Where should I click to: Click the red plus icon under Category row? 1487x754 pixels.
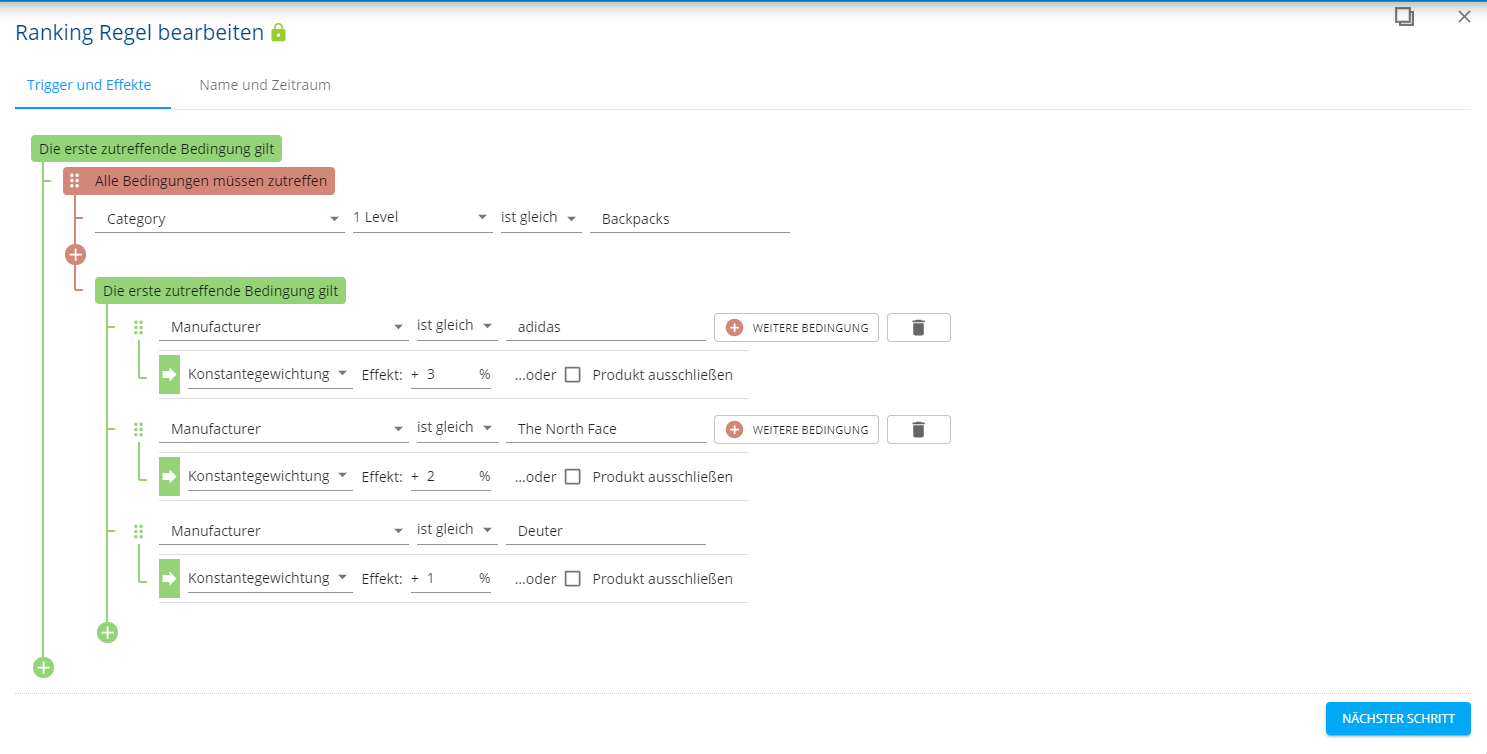point(75,254)
